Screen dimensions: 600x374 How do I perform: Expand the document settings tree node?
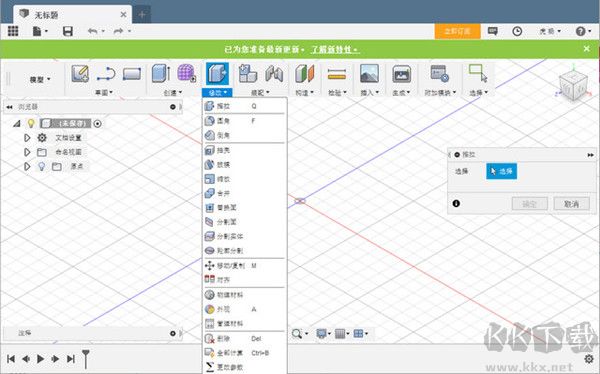[x=27, y=138]
